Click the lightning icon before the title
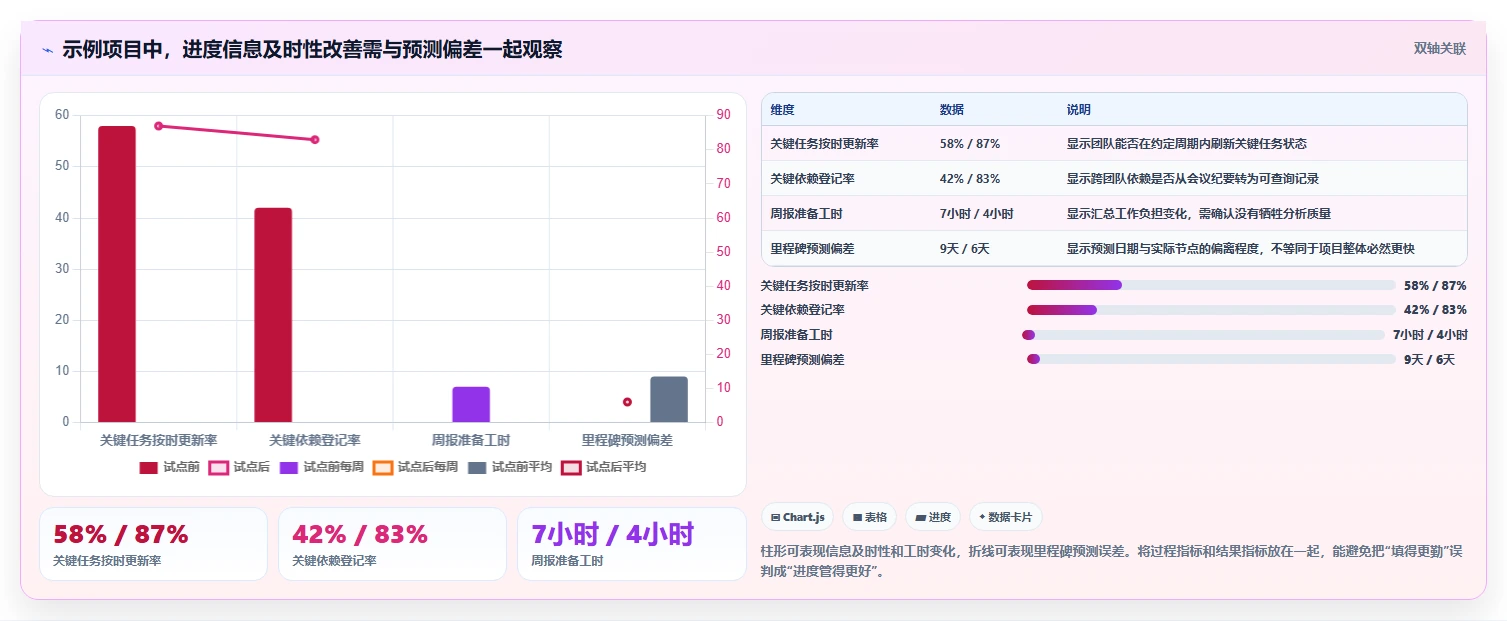This screenshot has height=621, width=1507. (47, 50)
